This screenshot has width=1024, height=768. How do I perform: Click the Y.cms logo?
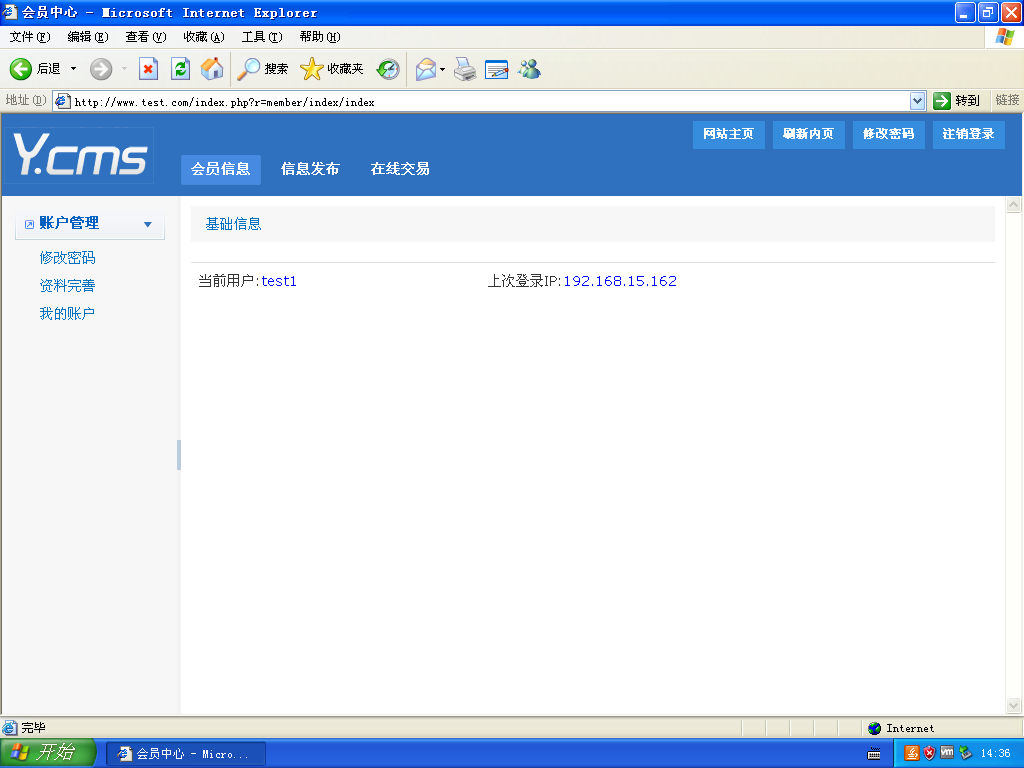[x=80, y=154]
